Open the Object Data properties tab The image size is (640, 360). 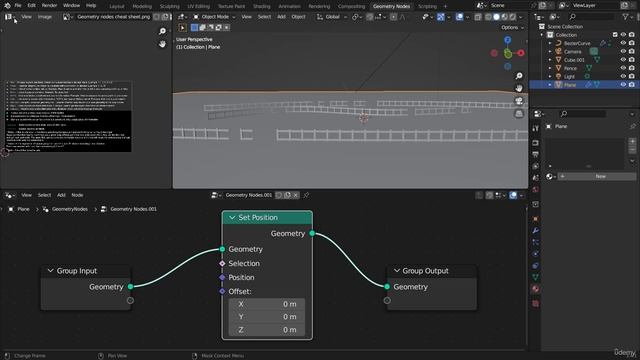point(536,277)
